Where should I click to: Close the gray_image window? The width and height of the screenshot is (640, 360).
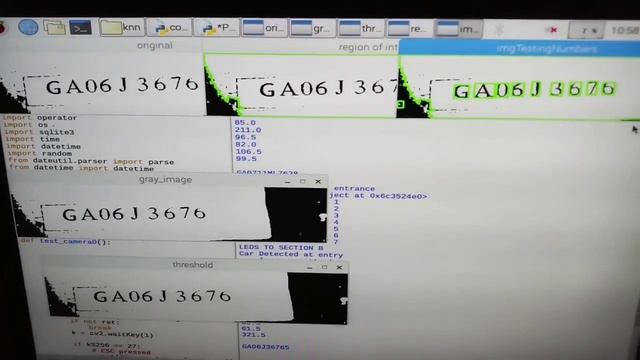pyautogui.click(x=318, y=182)
